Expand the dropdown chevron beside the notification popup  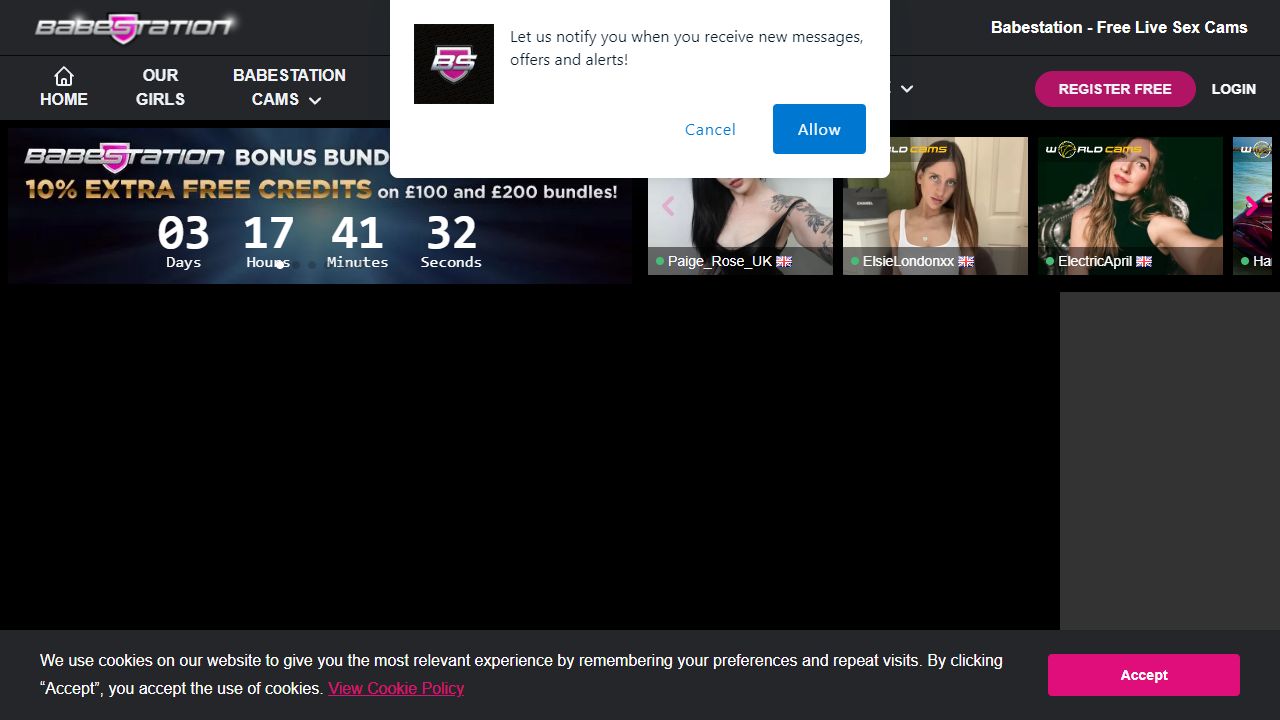(907, 89)
